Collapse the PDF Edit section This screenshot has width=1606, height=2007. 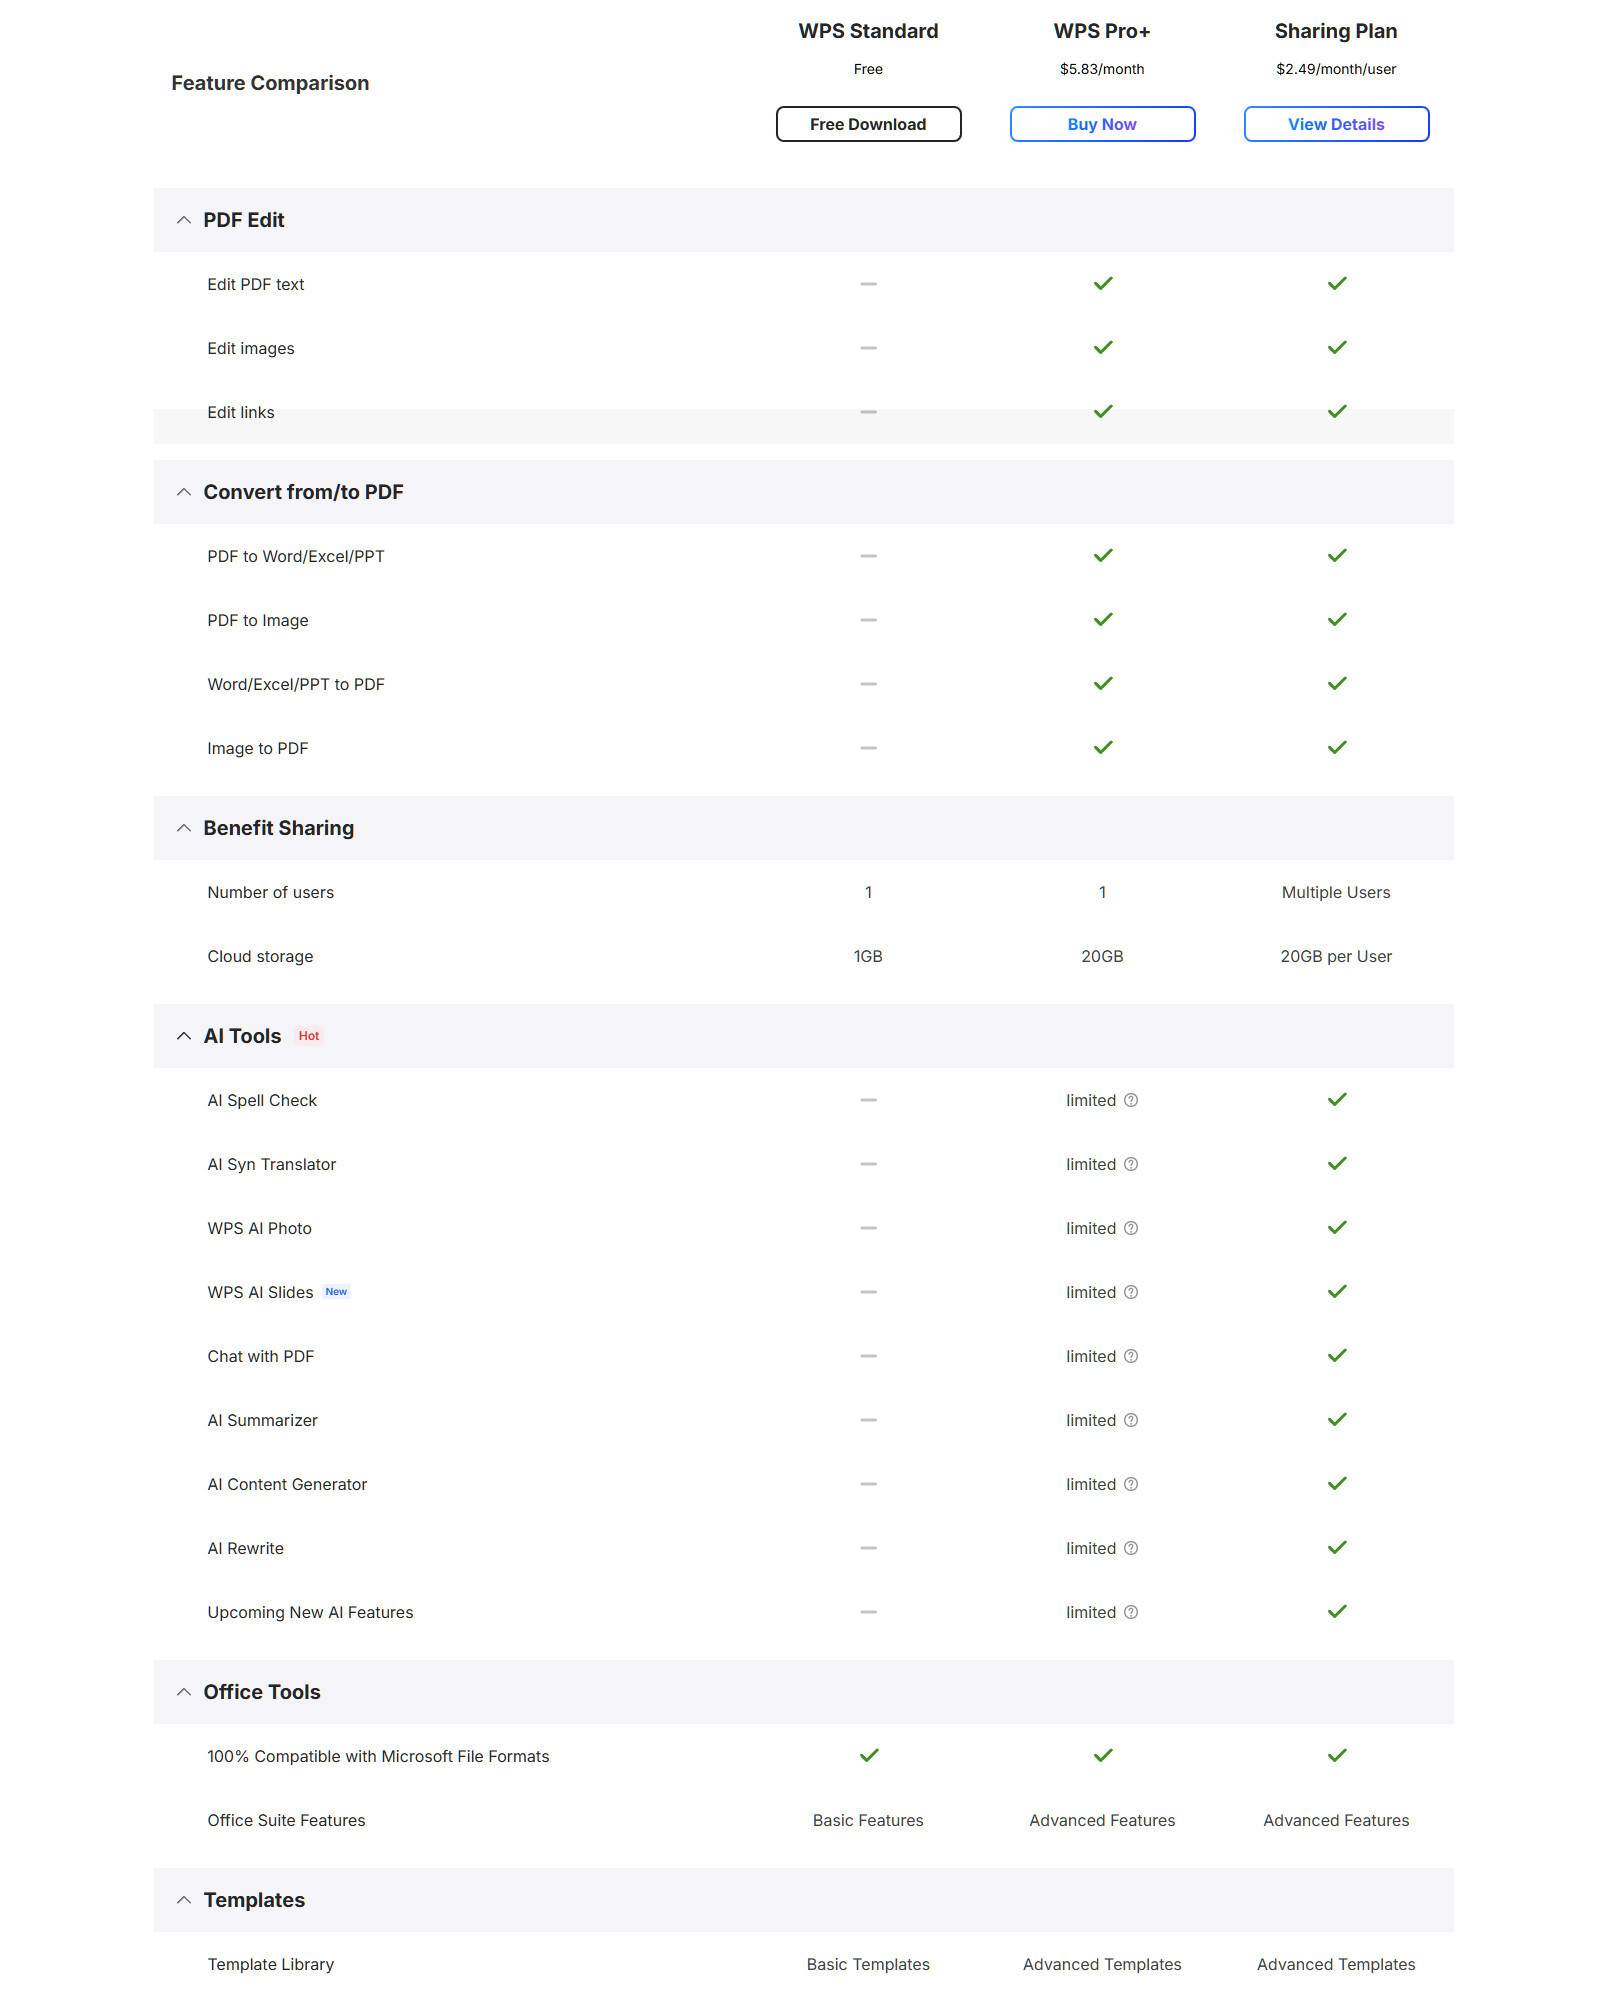pyautogui.click(x=184, y=220)
